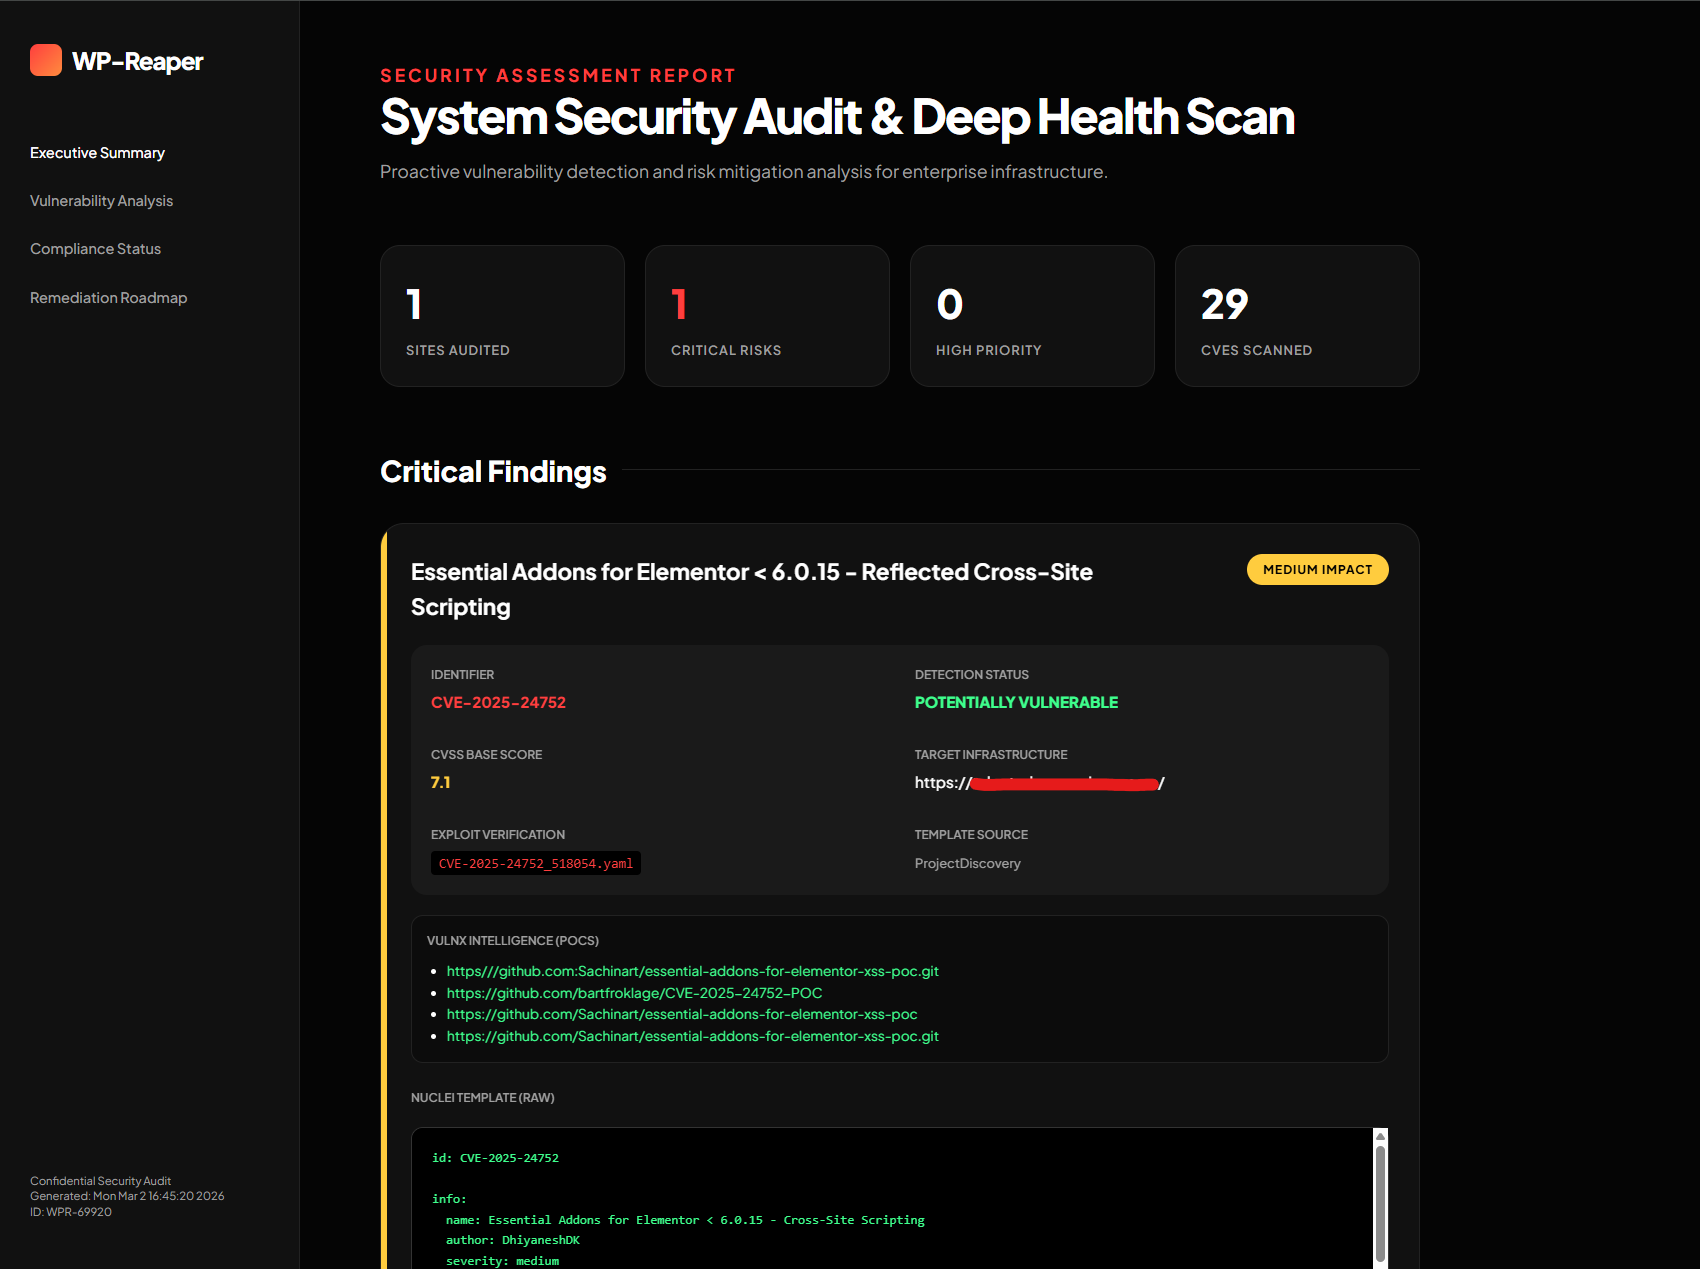Click the WP-Reaper orange logo icon
This screenshot has width=1700, height=1269.
pyautogui.click(x=46, y=60)
